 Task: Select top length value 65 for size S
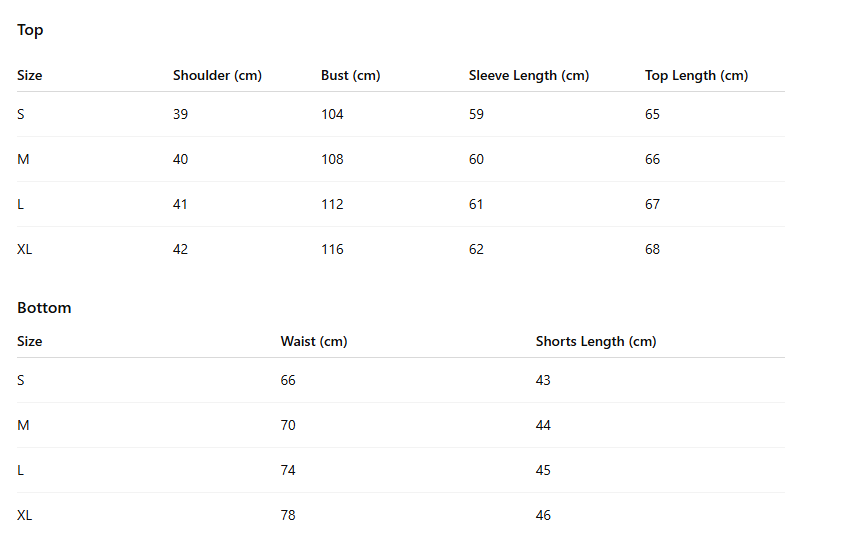click(x=652, y=114)
